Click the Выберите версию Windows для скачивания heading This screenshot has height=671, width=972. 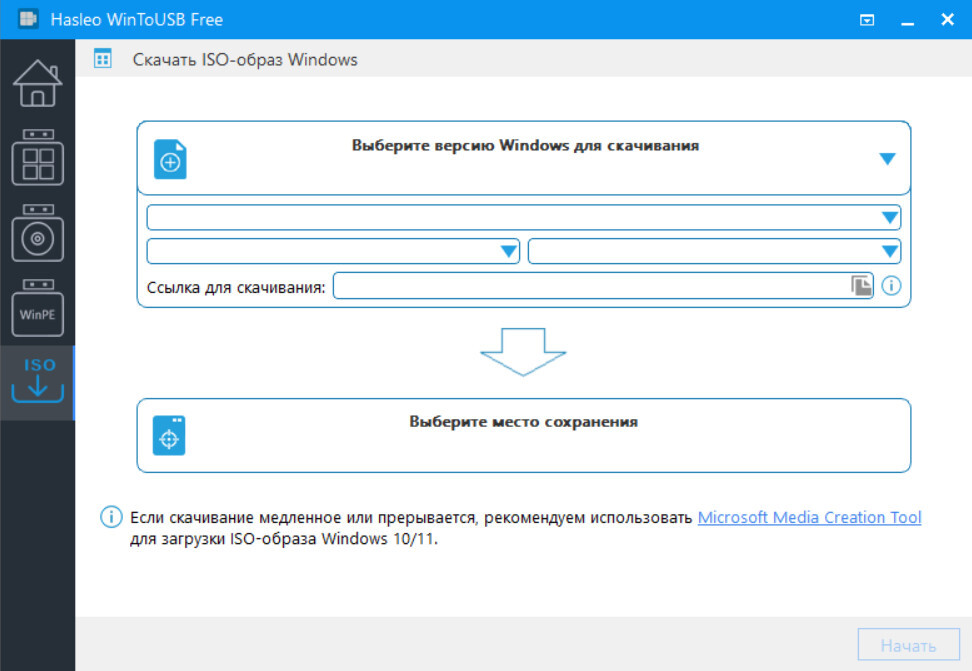[525, 146]
